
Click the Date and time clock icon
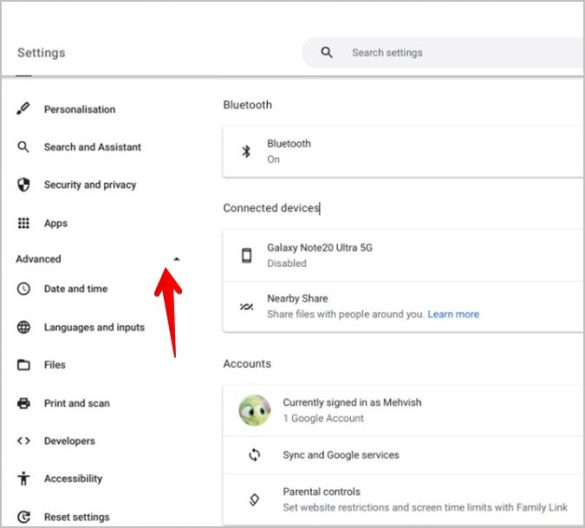[x=24, y=288]
